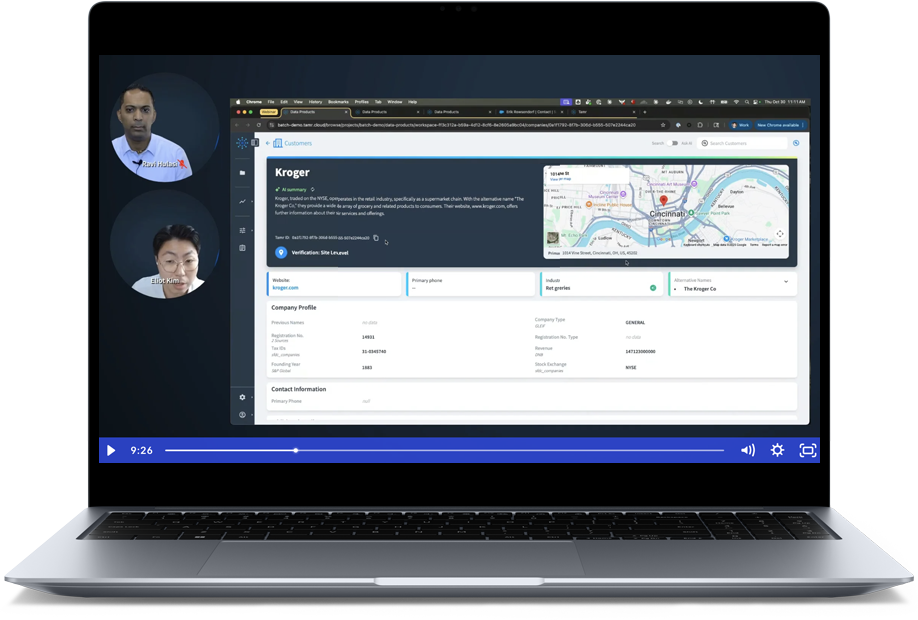
Task: Mute the video volume speaker icon
Action: click(748, 450)
